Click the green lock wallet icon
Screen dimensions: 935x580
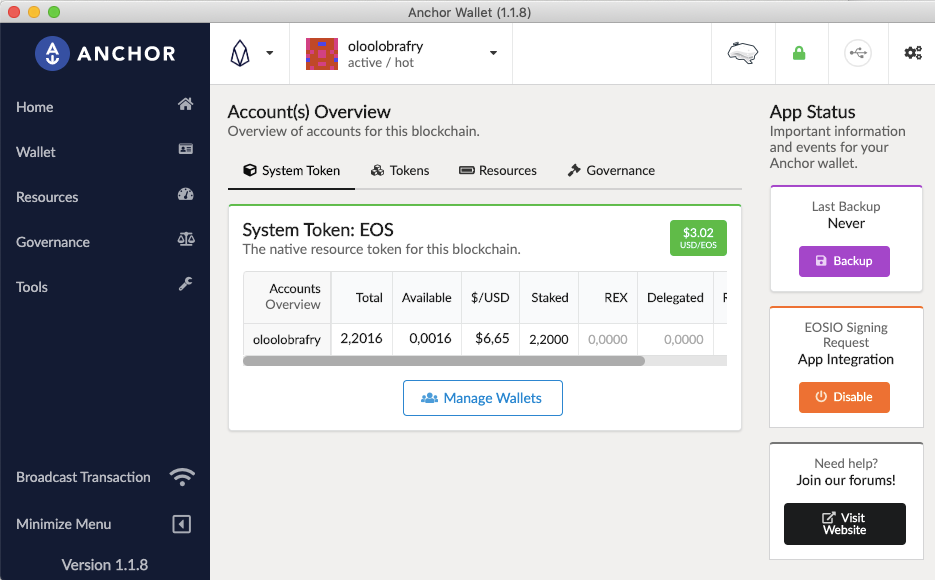click(799, 53)
